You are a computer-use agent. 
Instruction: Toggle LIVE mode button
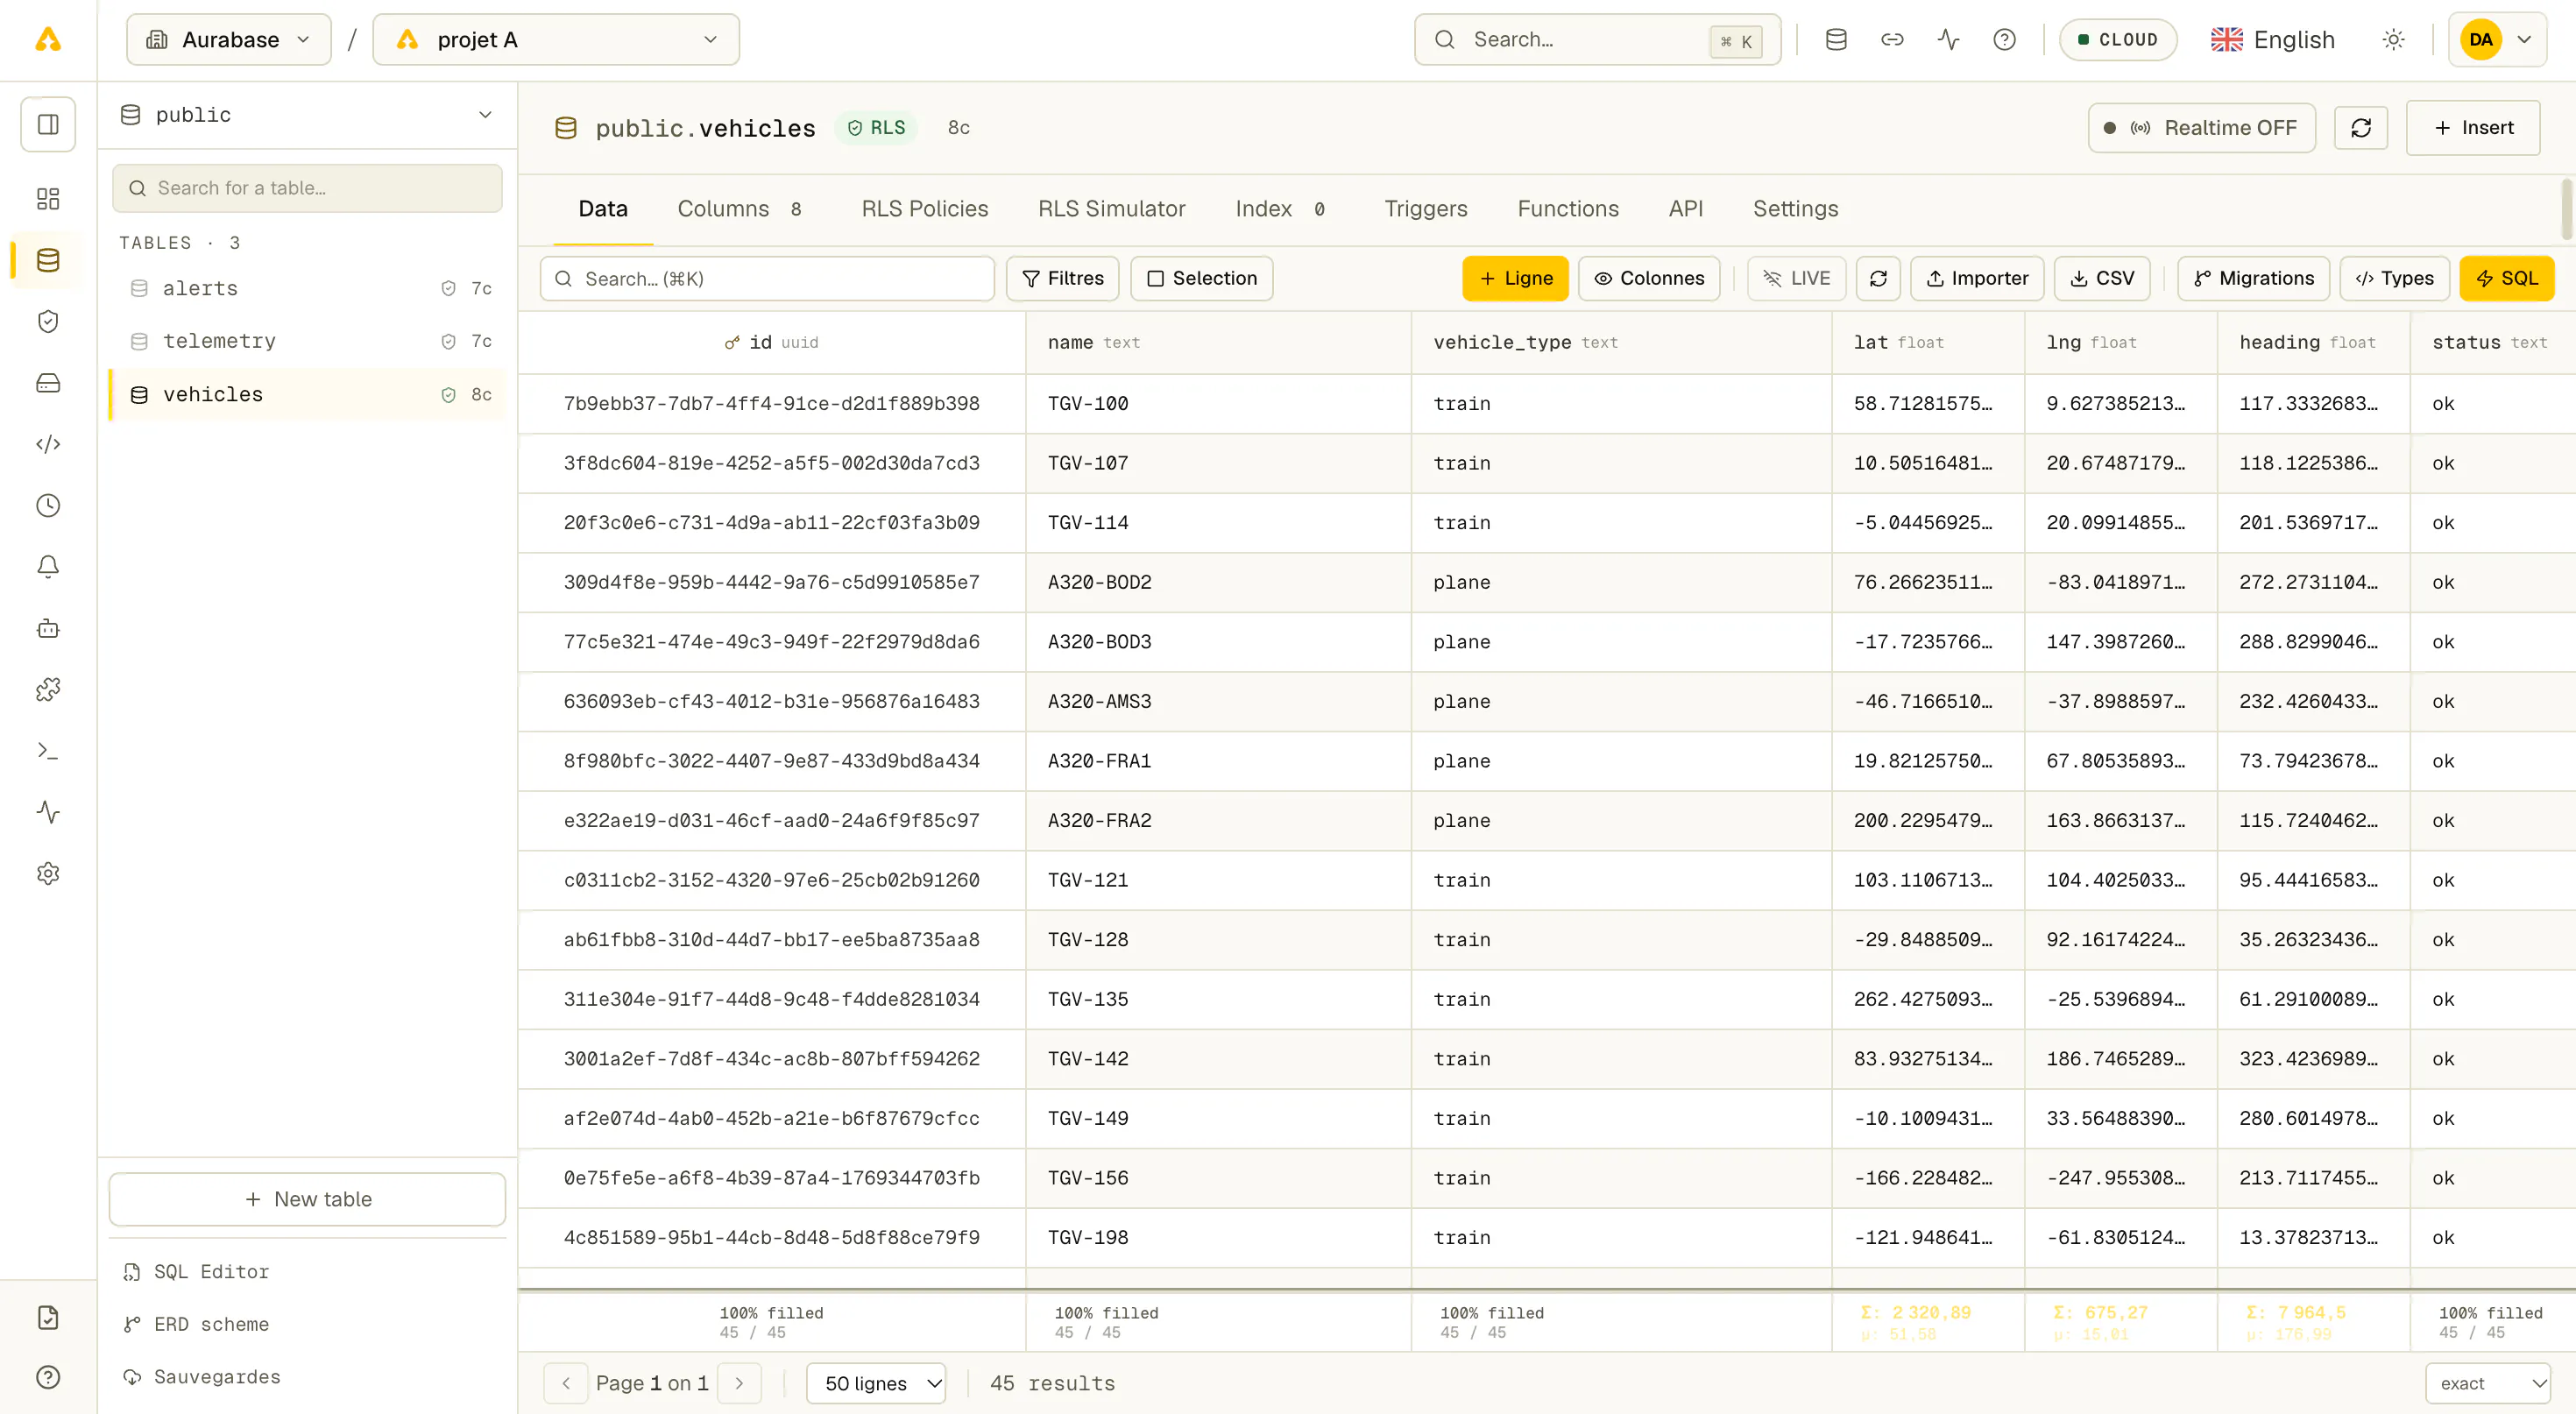(1796, 278)
